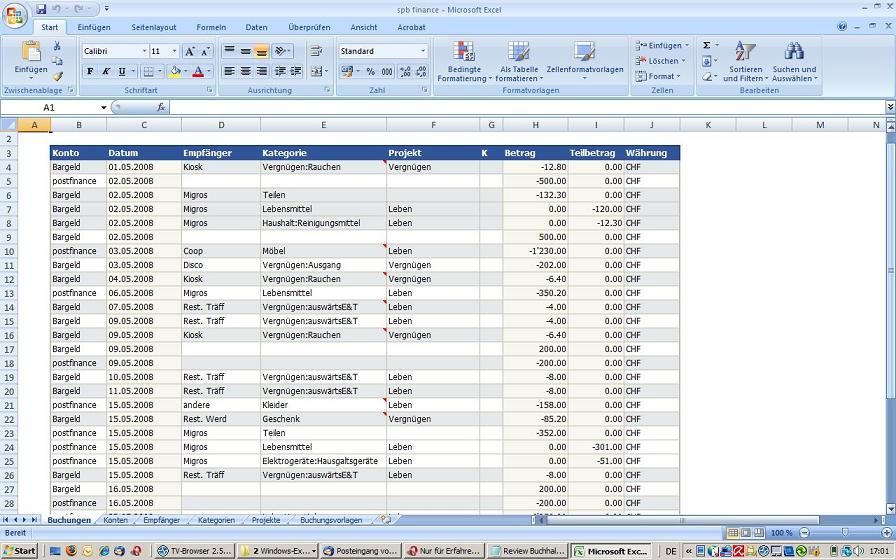Cut selection with scissors icon
The width and height of the screenshot is (896, 560).
(x=57, y=46)
